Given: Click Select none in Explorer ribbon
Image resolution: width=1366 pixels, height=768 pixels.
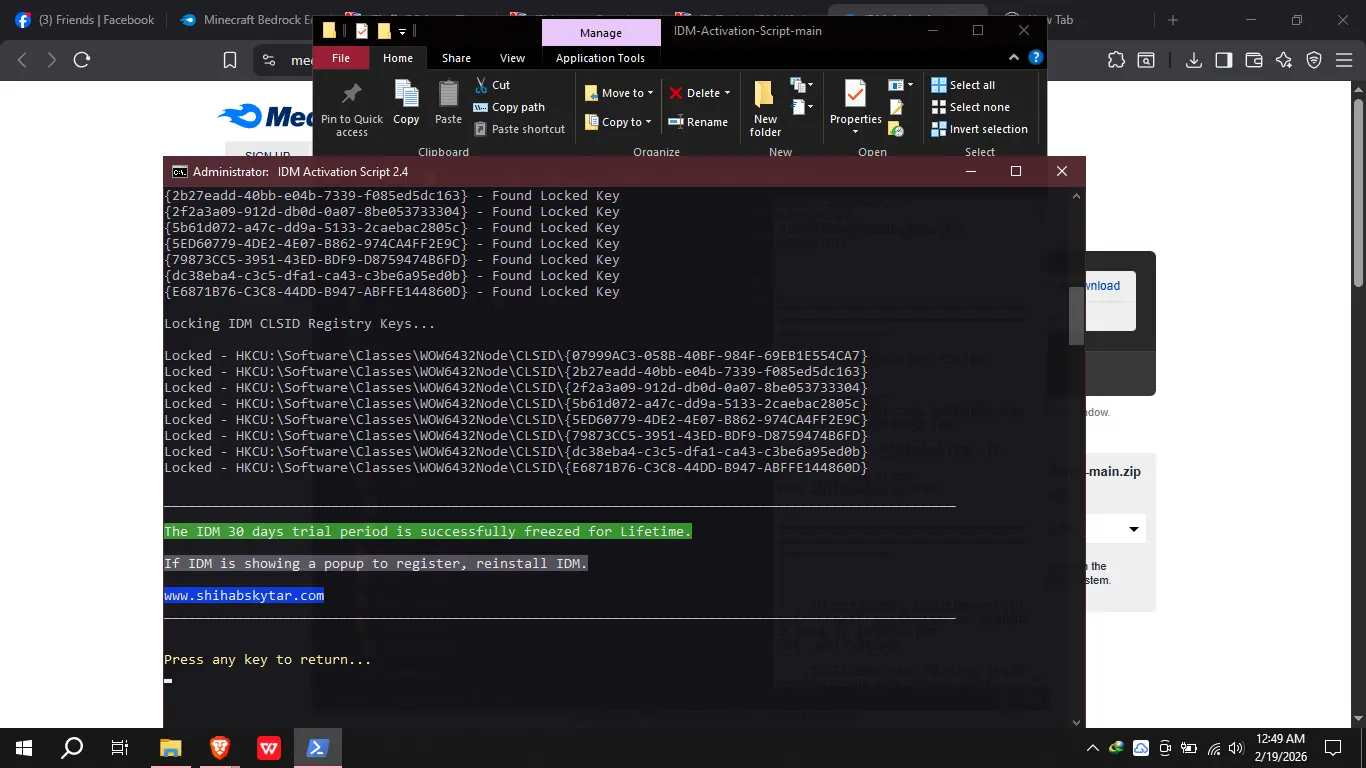Looking at the screenshot, I should [970, 107].
